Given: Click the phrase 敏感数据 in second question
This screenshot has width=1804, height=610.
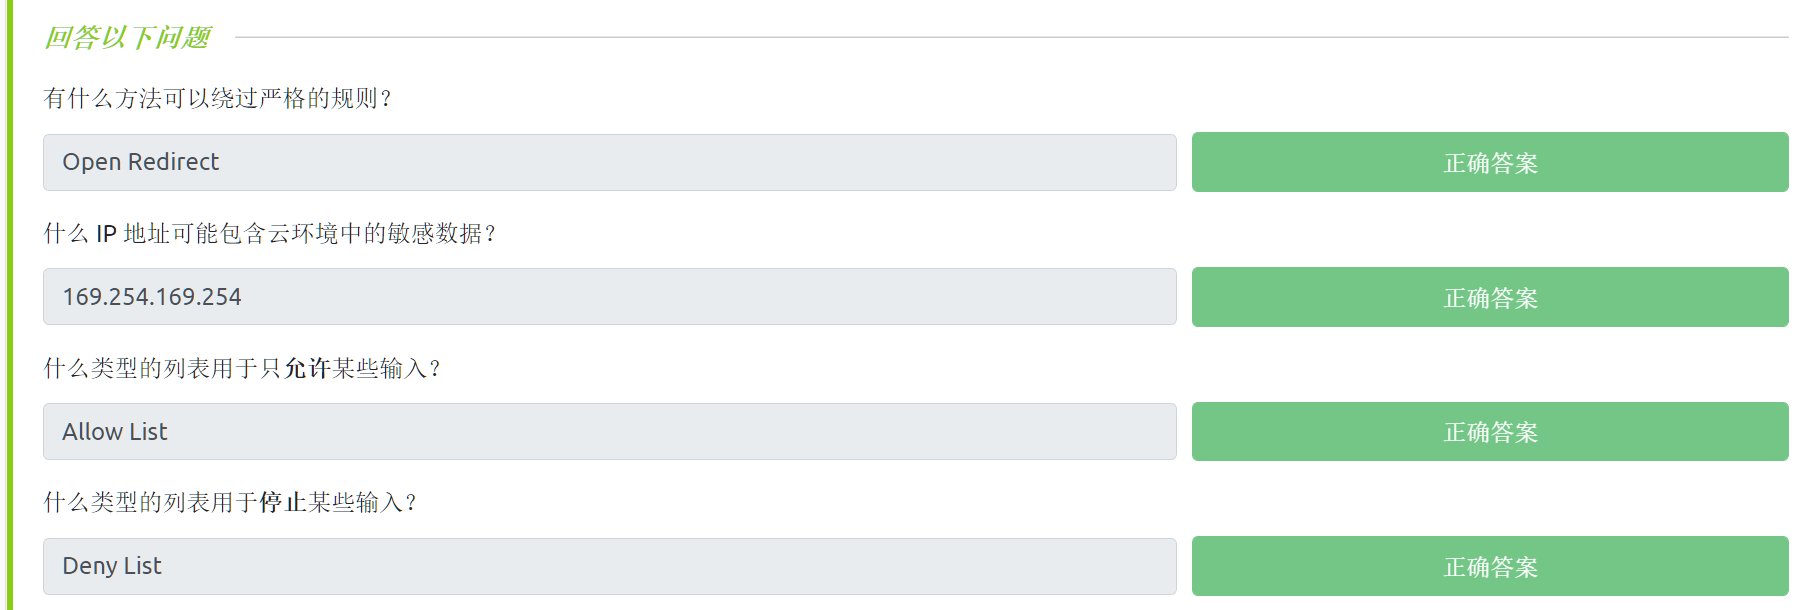Looking at the screenshot, I should (434, 233).
